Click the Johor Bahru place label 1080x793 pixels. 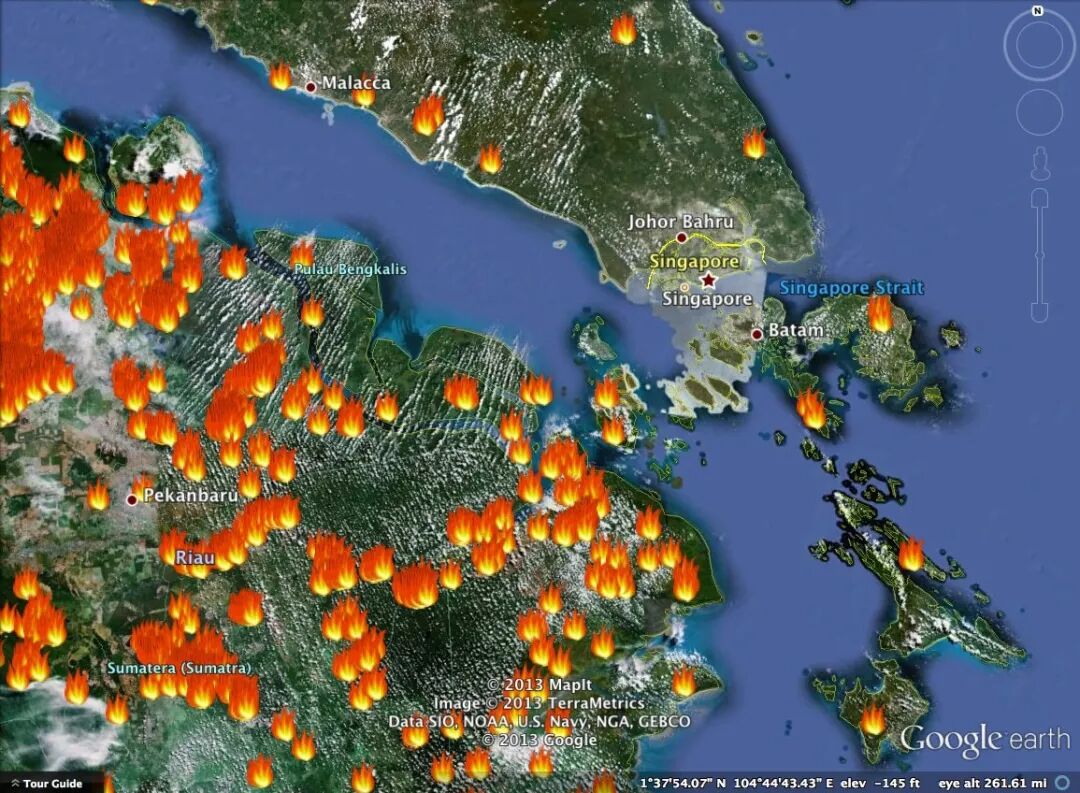pyautogui.click(x=681, y=222)
